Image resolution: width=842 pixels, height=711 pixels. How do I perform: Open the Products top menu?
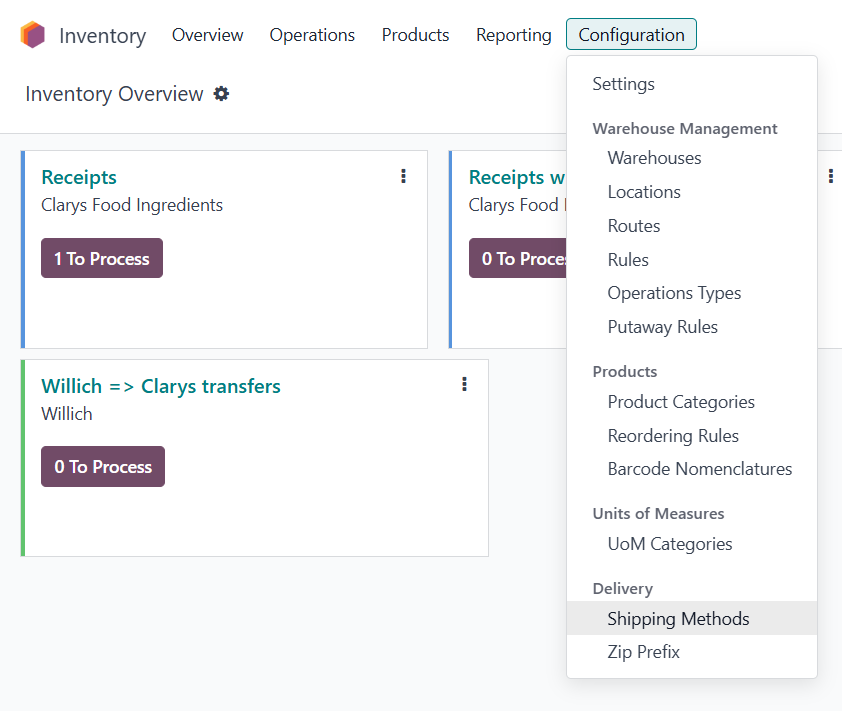click(x=415, y=35)
